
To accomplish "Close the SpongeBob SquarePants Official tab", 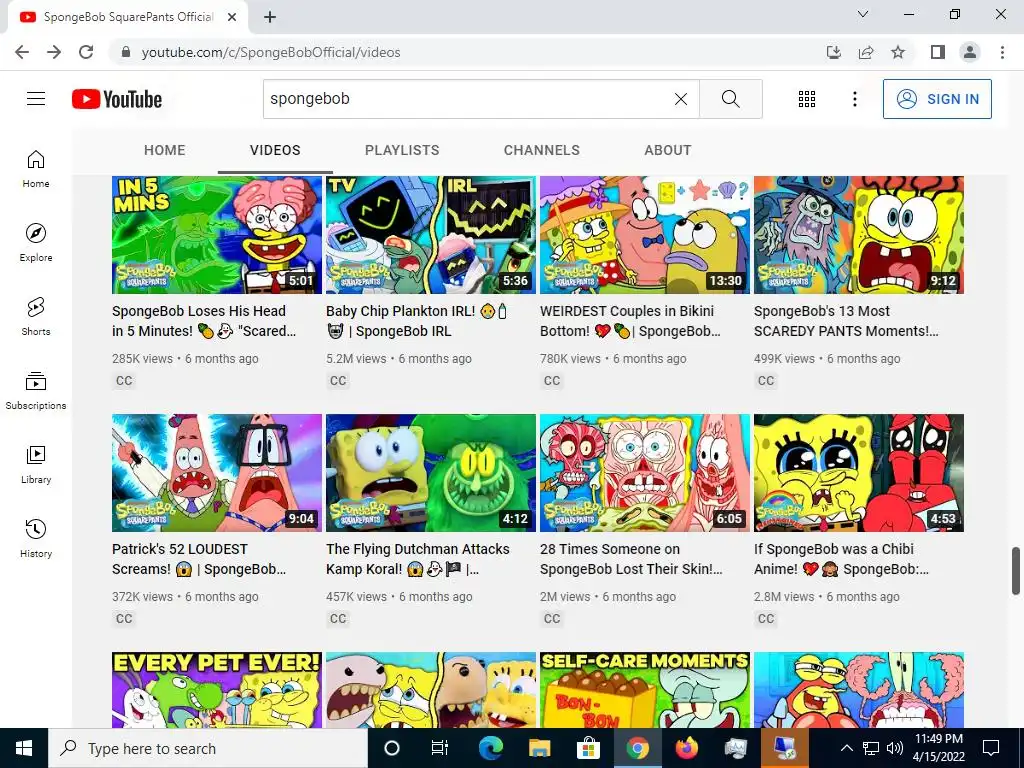I will [232, 17].
